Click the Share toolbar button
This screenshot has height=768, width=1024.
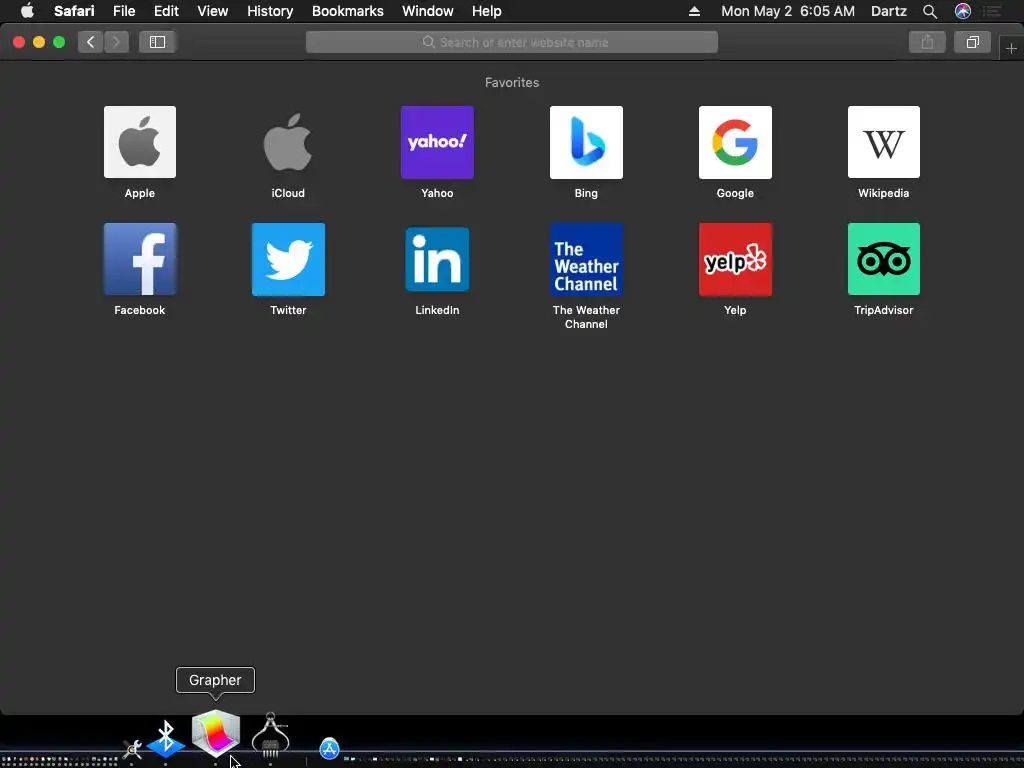927,42
